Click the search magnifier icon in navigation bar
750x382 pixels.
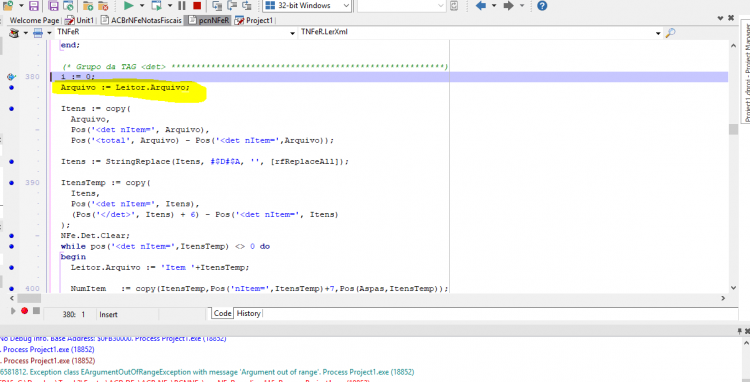pos(670,33)
